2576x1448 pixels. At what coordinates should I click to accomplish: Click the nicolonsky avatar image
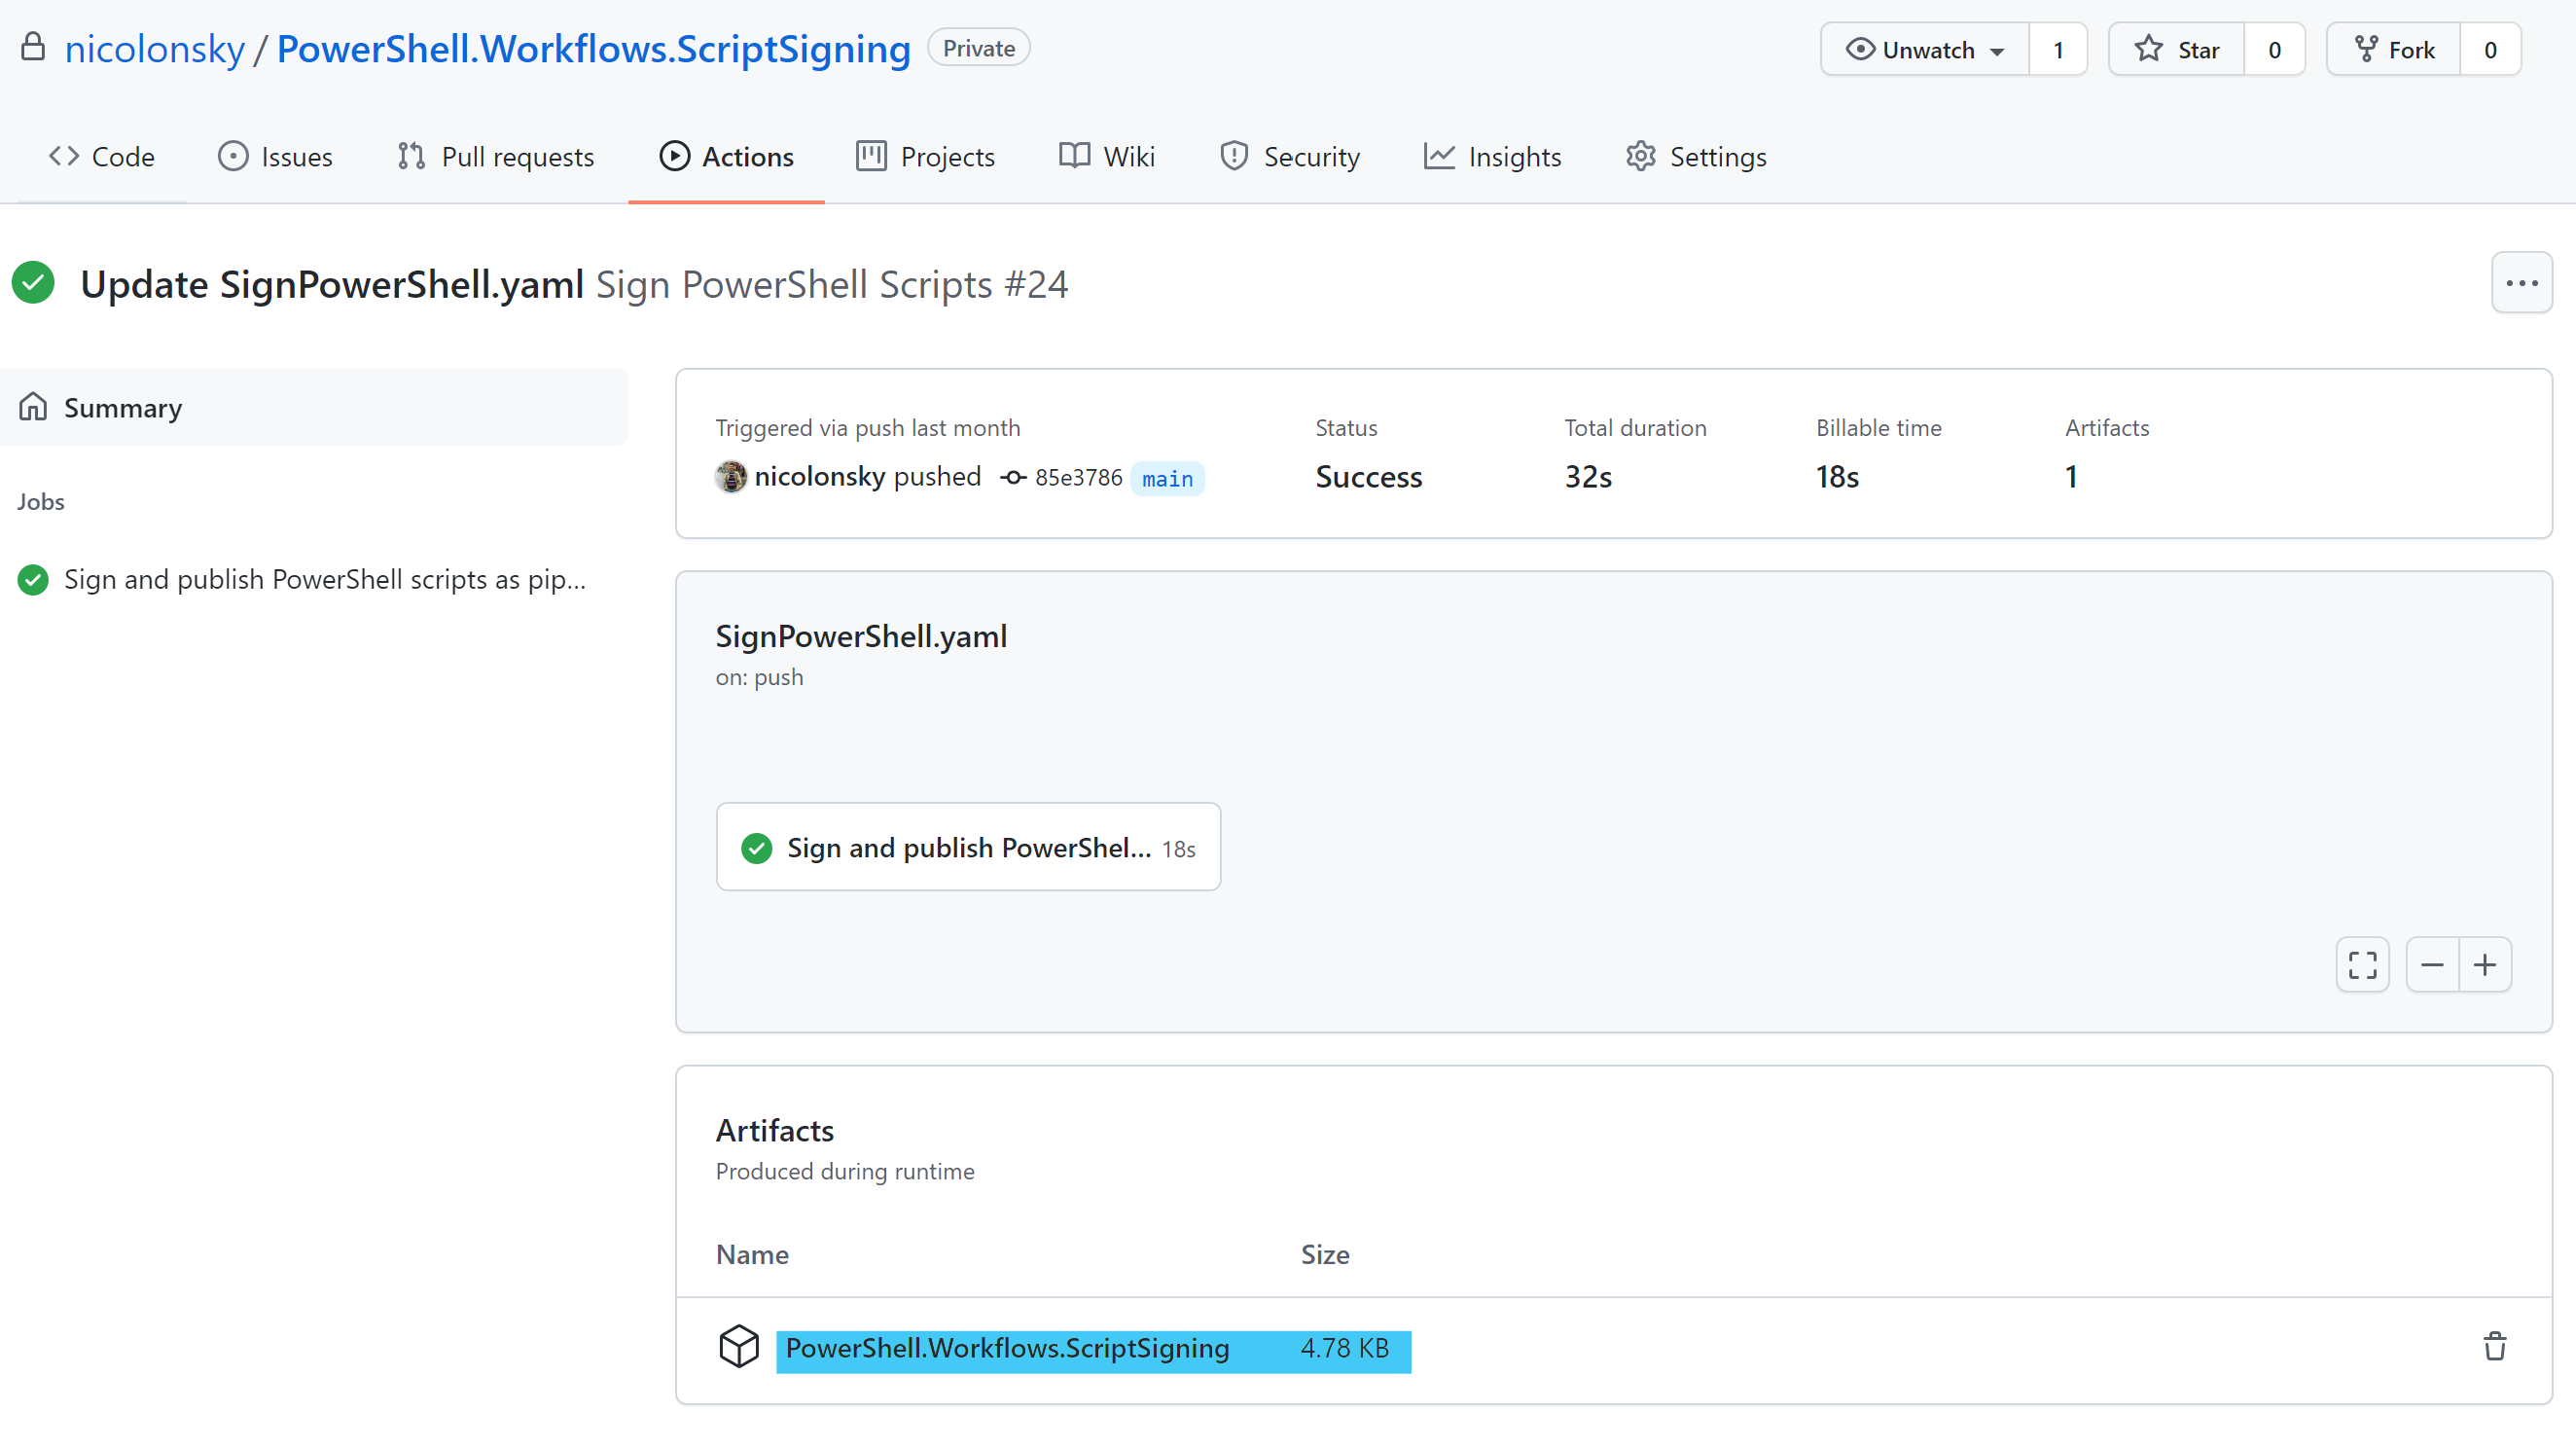click(x=731, y=477)
